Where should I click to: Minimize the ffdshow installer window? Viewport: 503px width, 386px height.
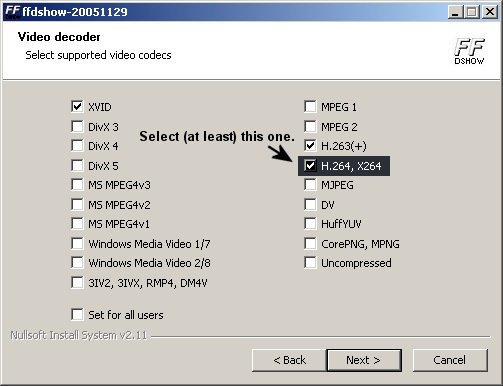click(x=456, y=12)
